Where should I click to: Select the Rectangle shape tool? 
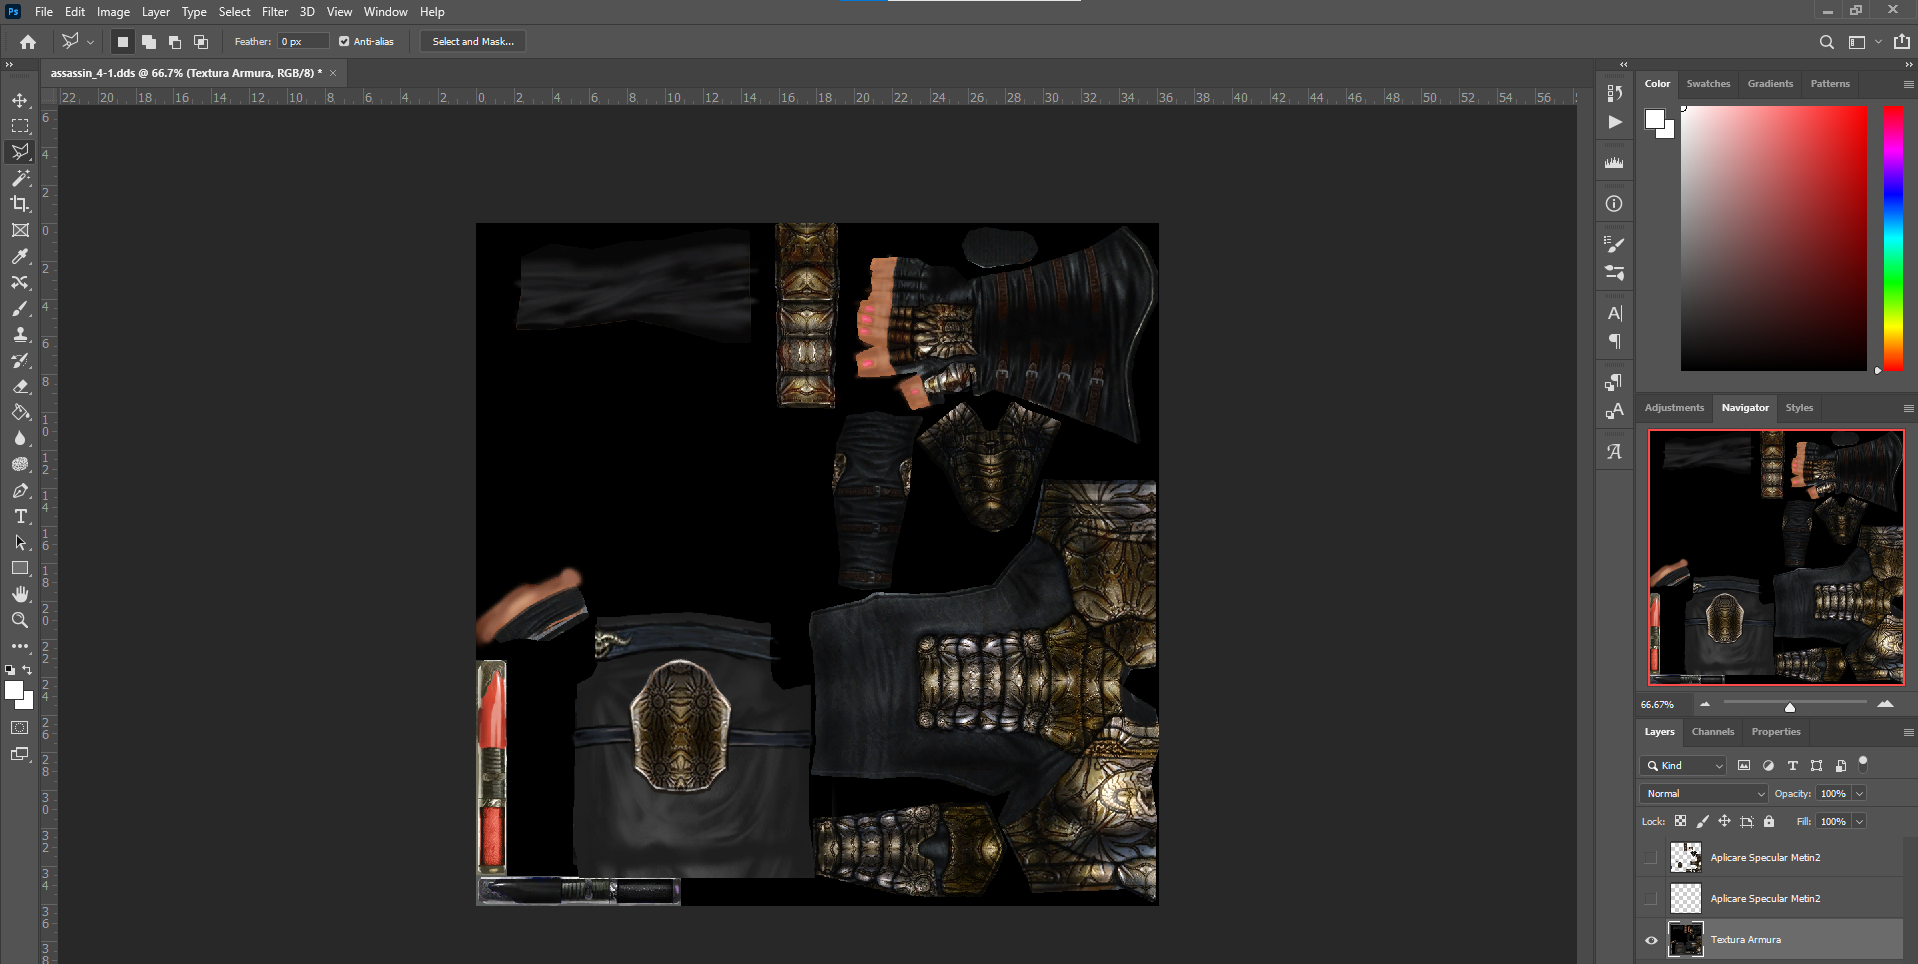pos(20,568)
